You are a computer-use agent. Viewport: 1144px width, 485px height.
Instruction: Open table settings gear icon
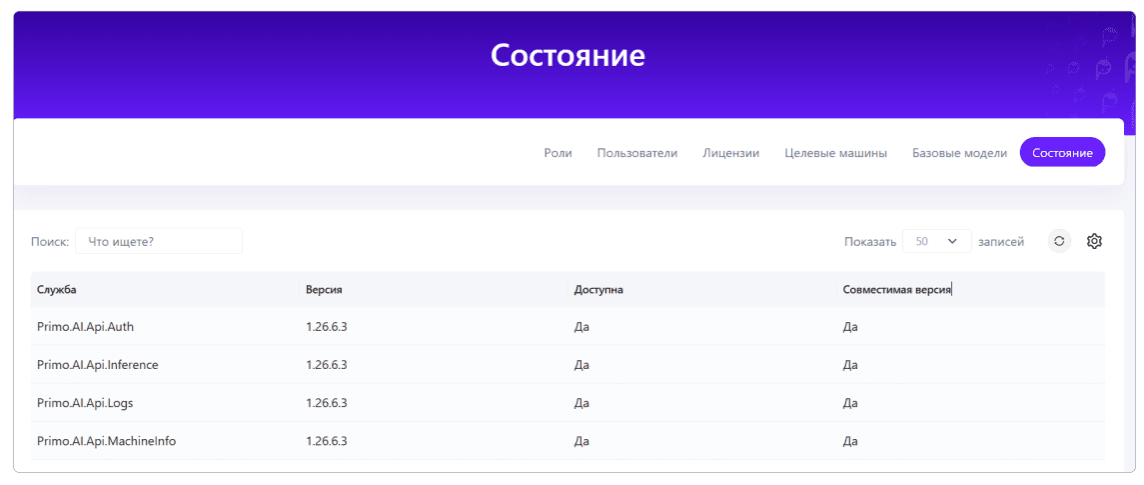[x=1094, y=241]
